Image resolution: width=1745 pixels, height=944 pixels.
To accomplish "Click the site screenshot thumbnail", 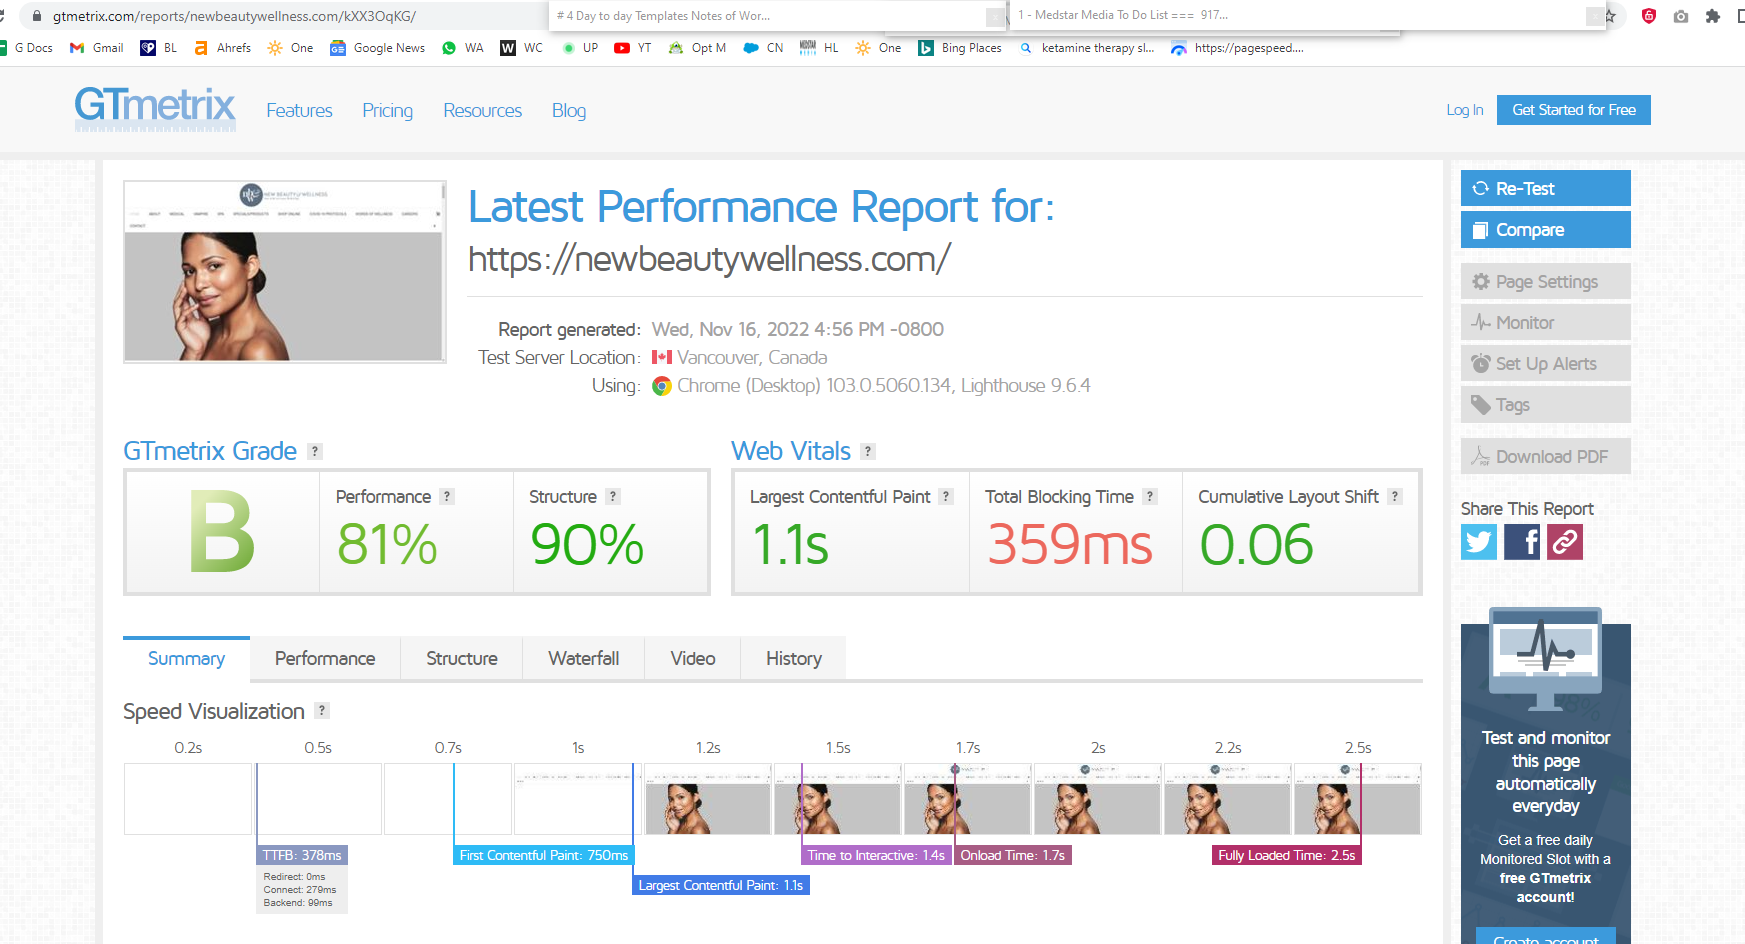I will pyautogui.click(x=285, y=271).
